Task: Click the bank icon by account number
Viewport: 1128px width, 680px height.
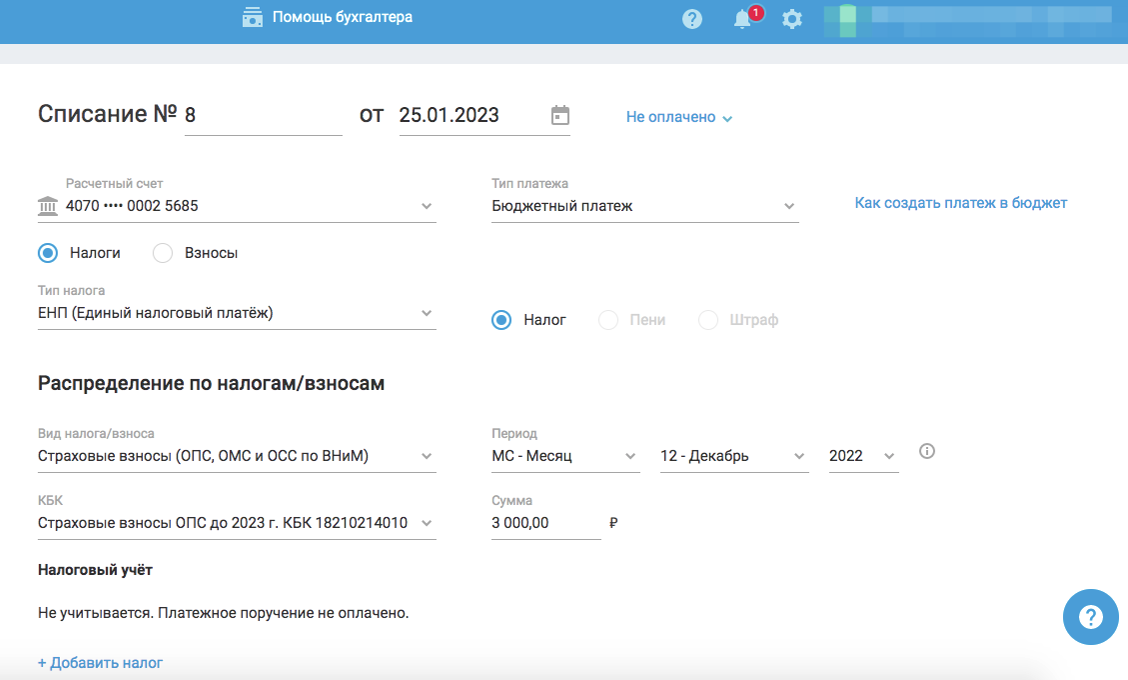Action: coord(47,206)
